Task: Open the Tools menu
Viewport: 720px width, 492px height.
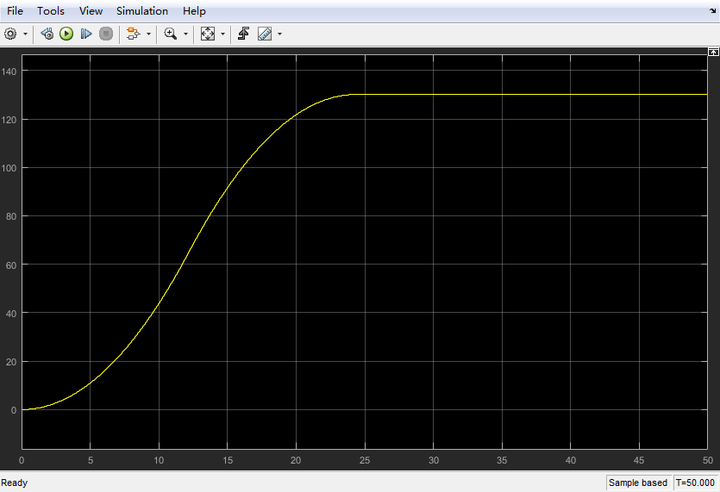Action: coord(51,11)
